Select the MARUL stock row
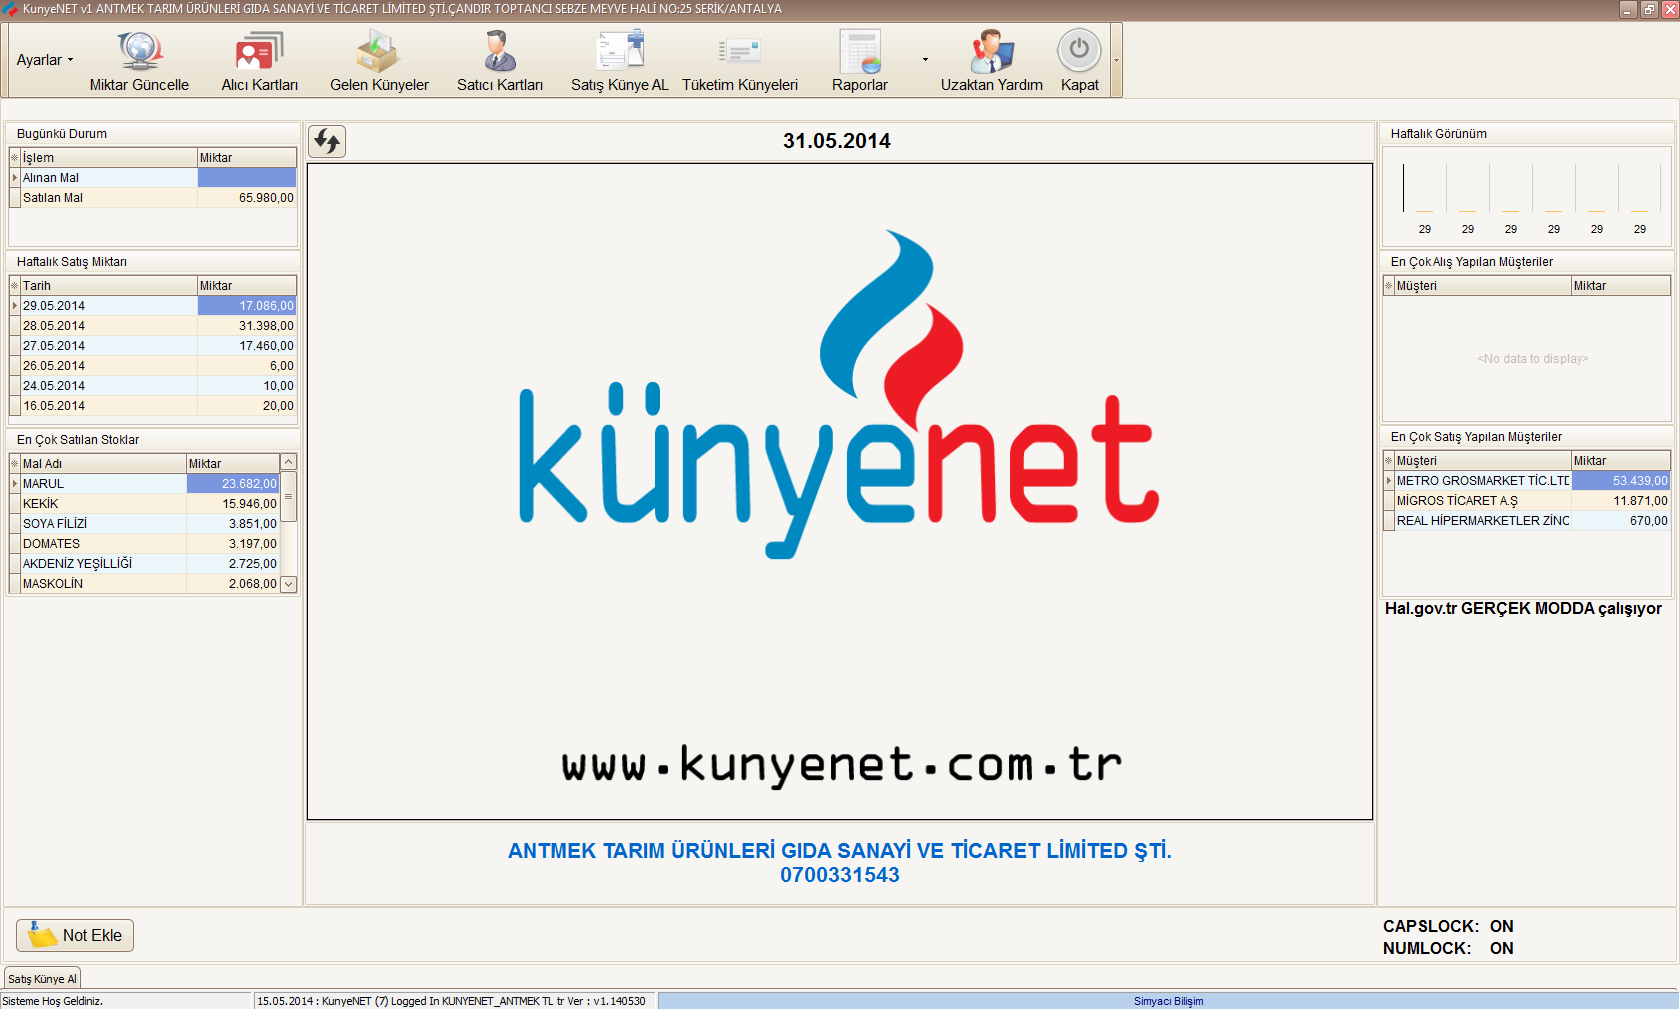The image size is (1680, 1009). pyautogui.click(x=145, y=484)
